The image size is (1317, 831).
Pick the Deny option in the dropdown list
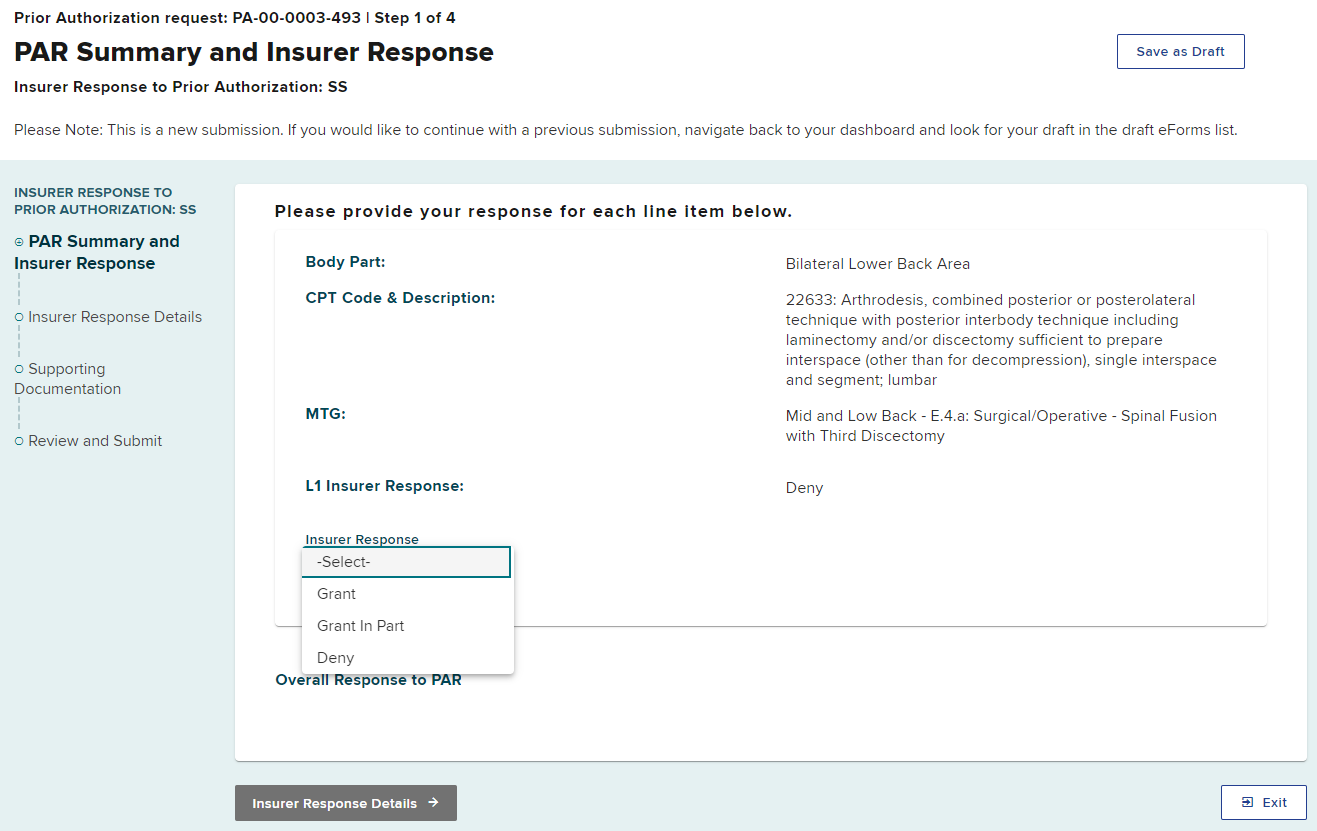point(336,658)
